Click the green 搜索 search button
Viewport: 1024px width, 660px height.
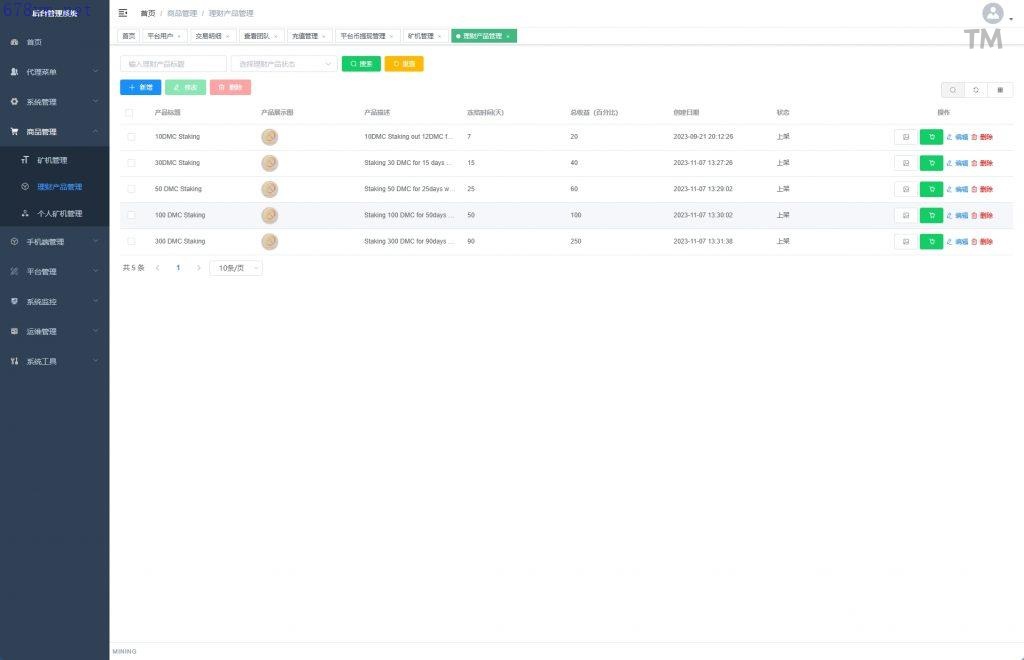pos(361,64)
